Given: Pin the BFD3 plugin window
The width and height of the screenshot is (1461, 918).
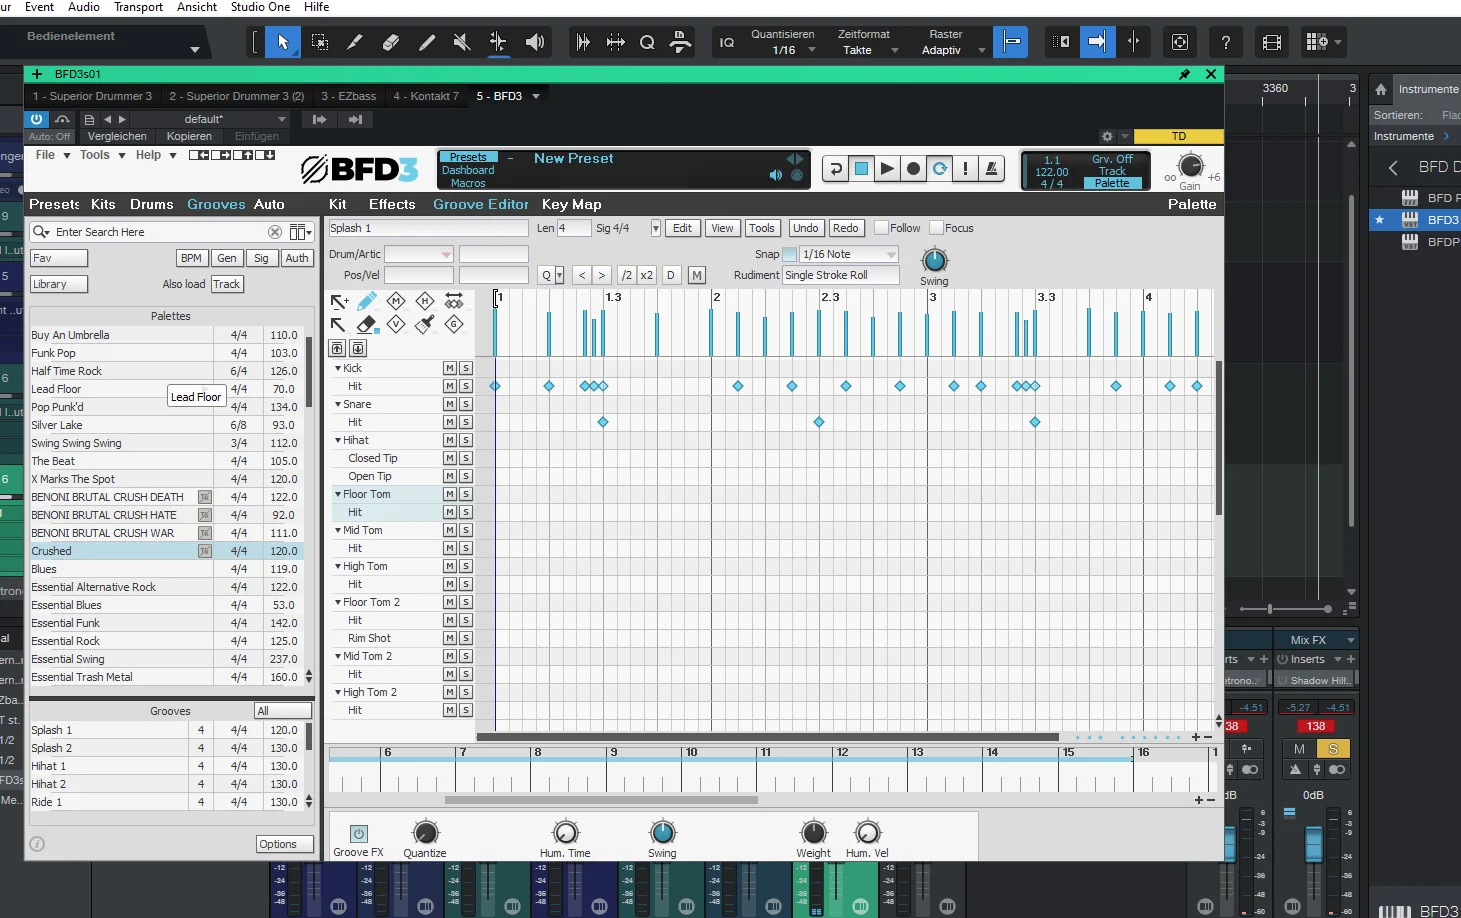Looking at the screenshot, I should coord(1185,74).
